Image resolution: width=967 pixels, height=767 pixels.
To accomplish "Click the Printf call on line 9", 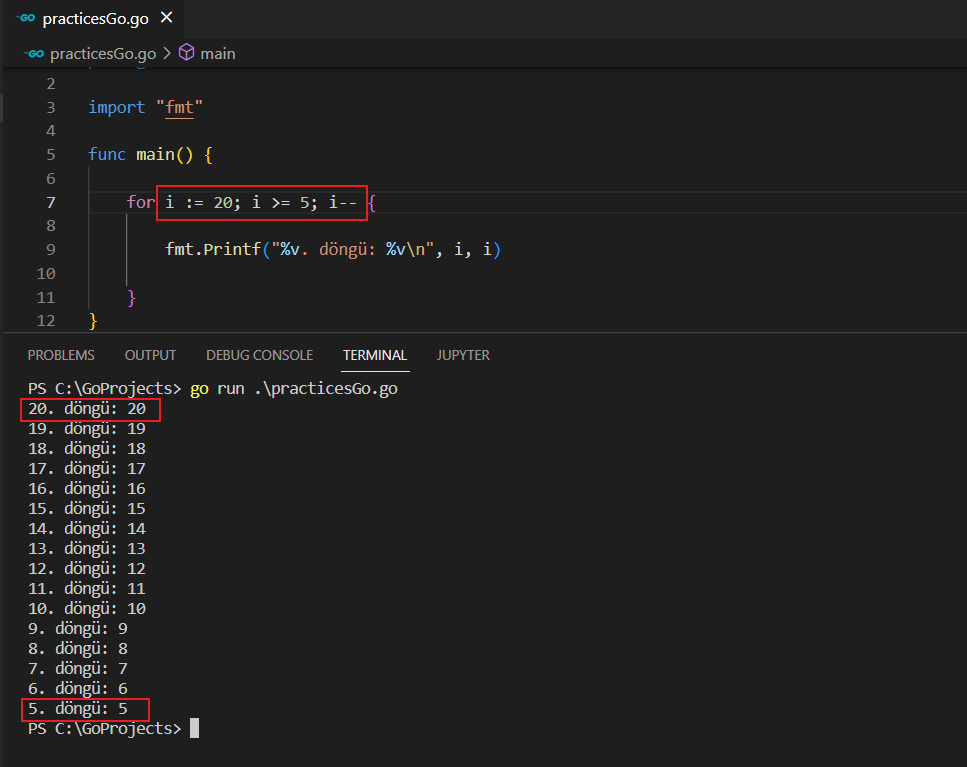I will click(x=235, y=250).
